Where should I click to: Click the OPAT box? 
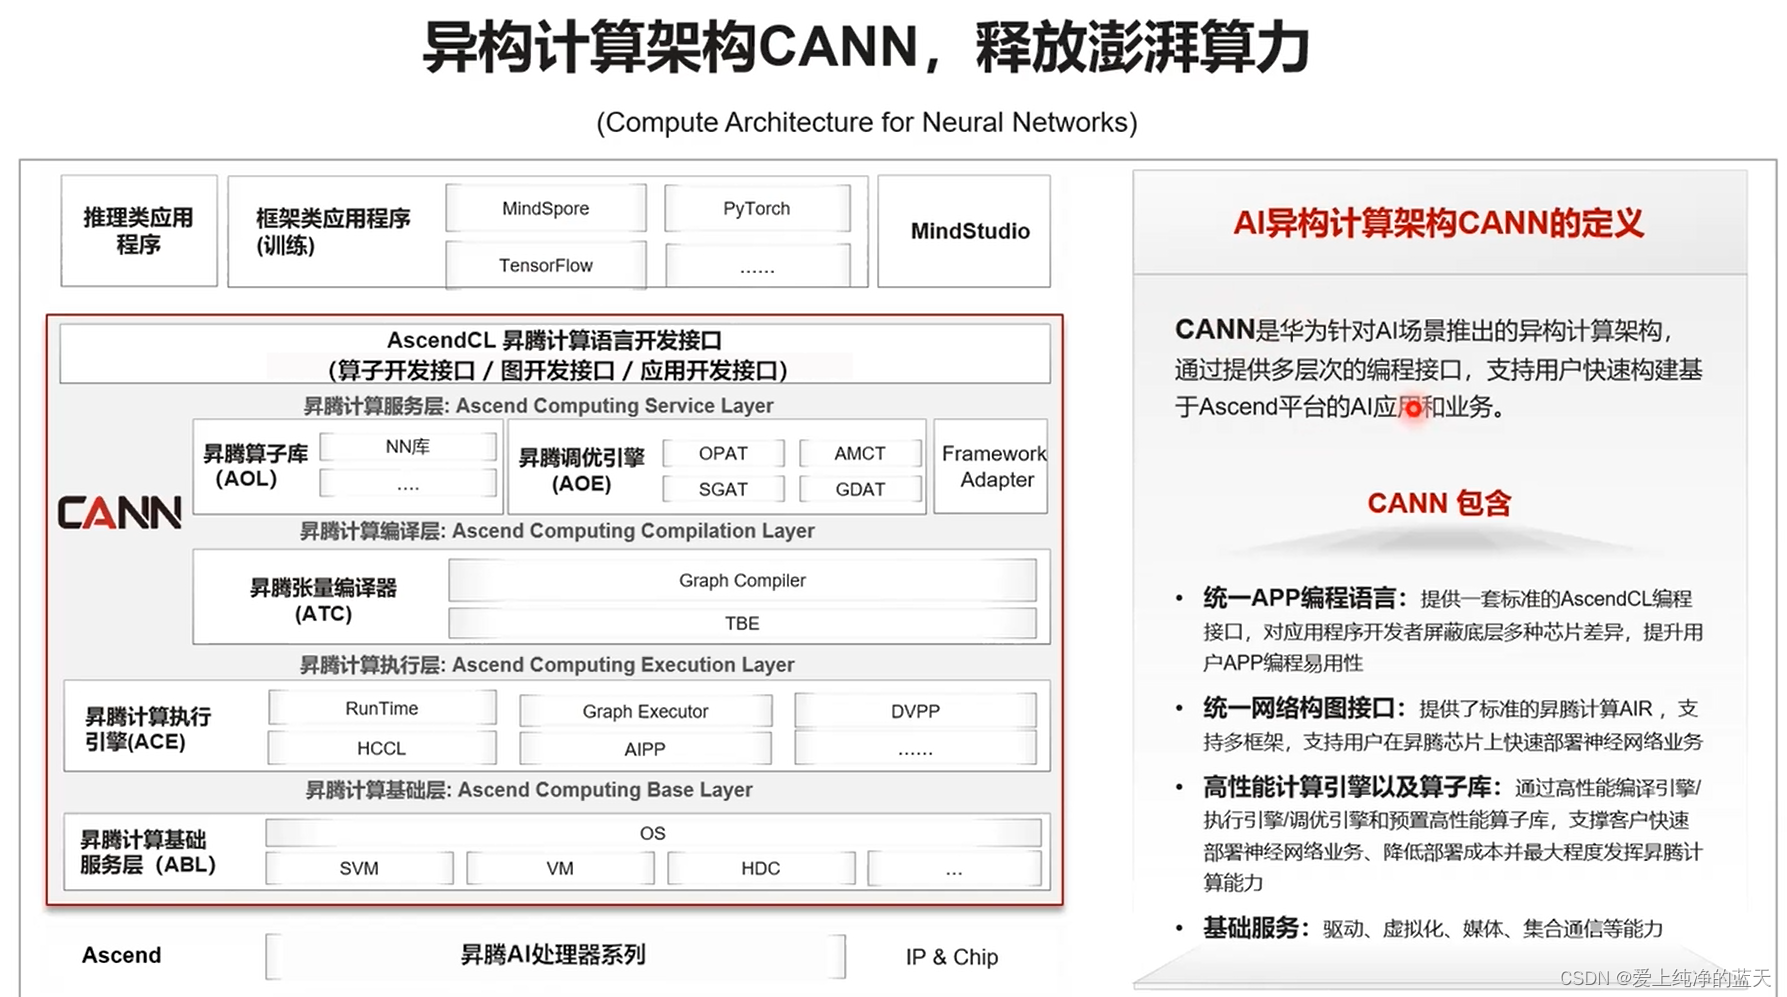(723, 453)
